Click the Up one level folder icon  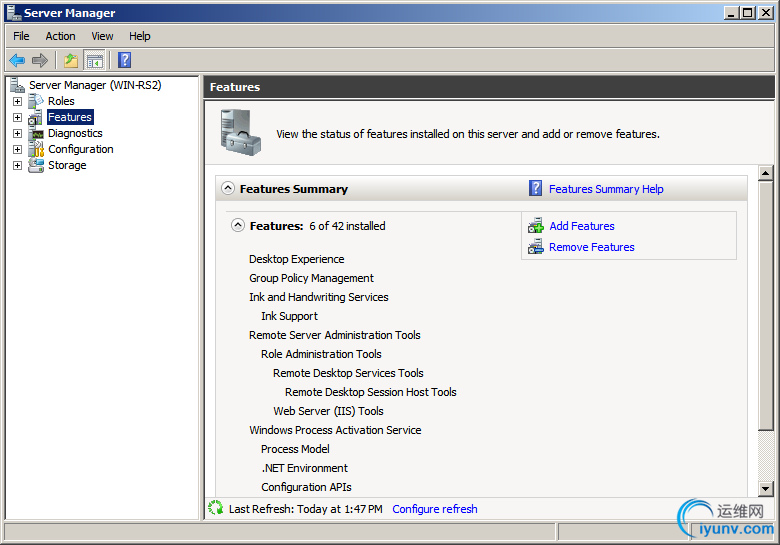71,61
